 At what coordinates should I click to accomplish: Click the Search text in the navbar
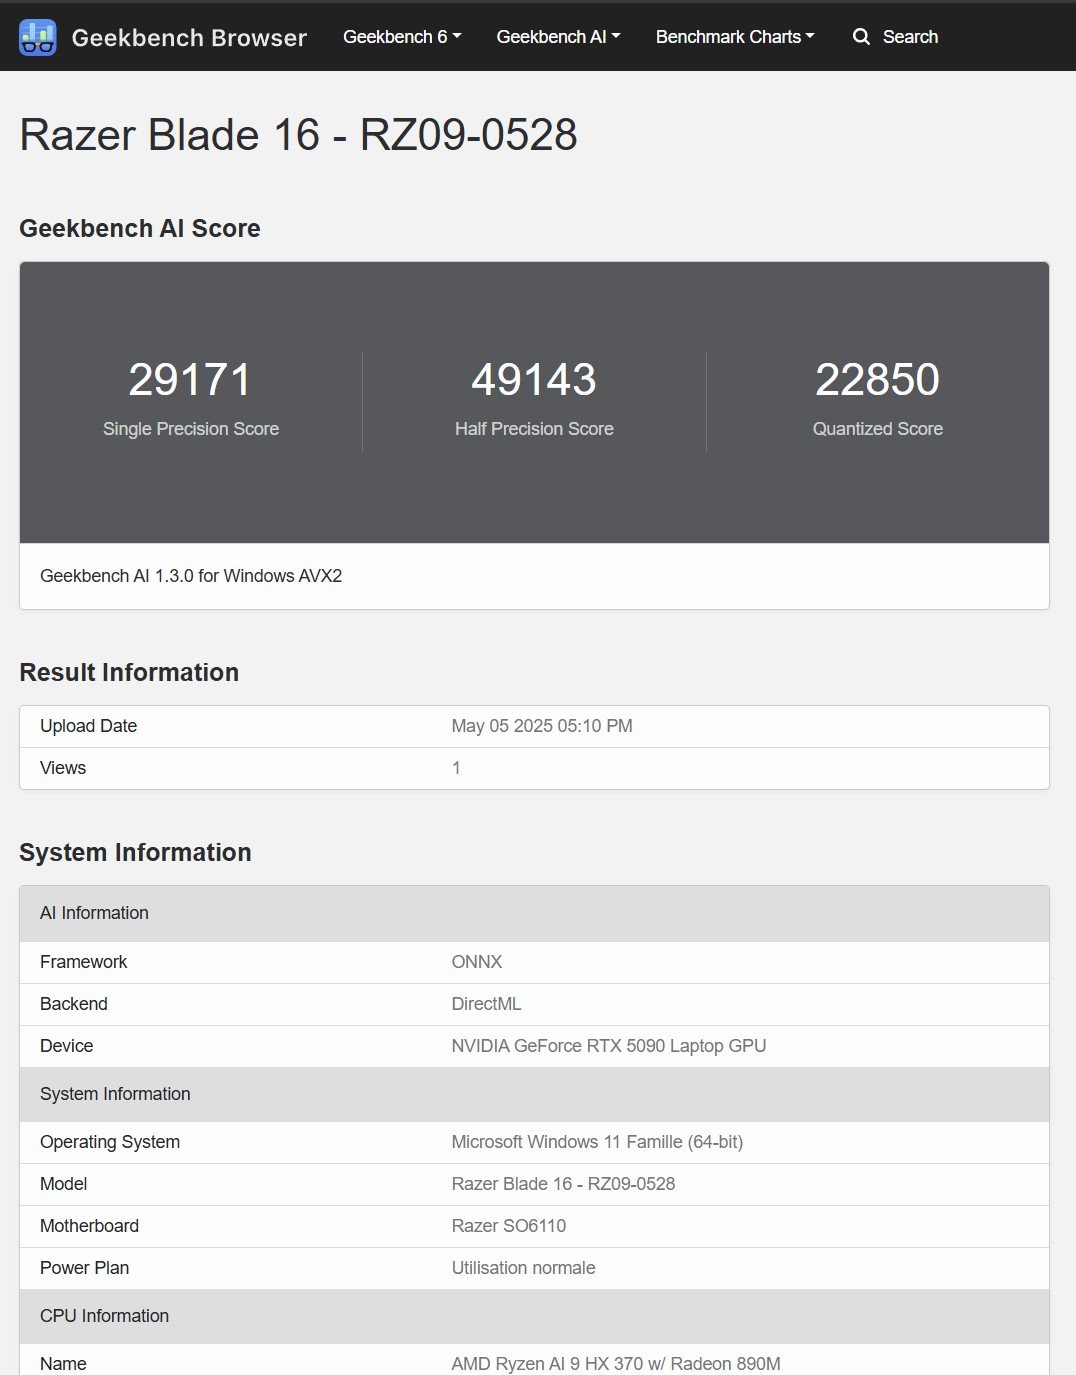click(x=910, y=37)
